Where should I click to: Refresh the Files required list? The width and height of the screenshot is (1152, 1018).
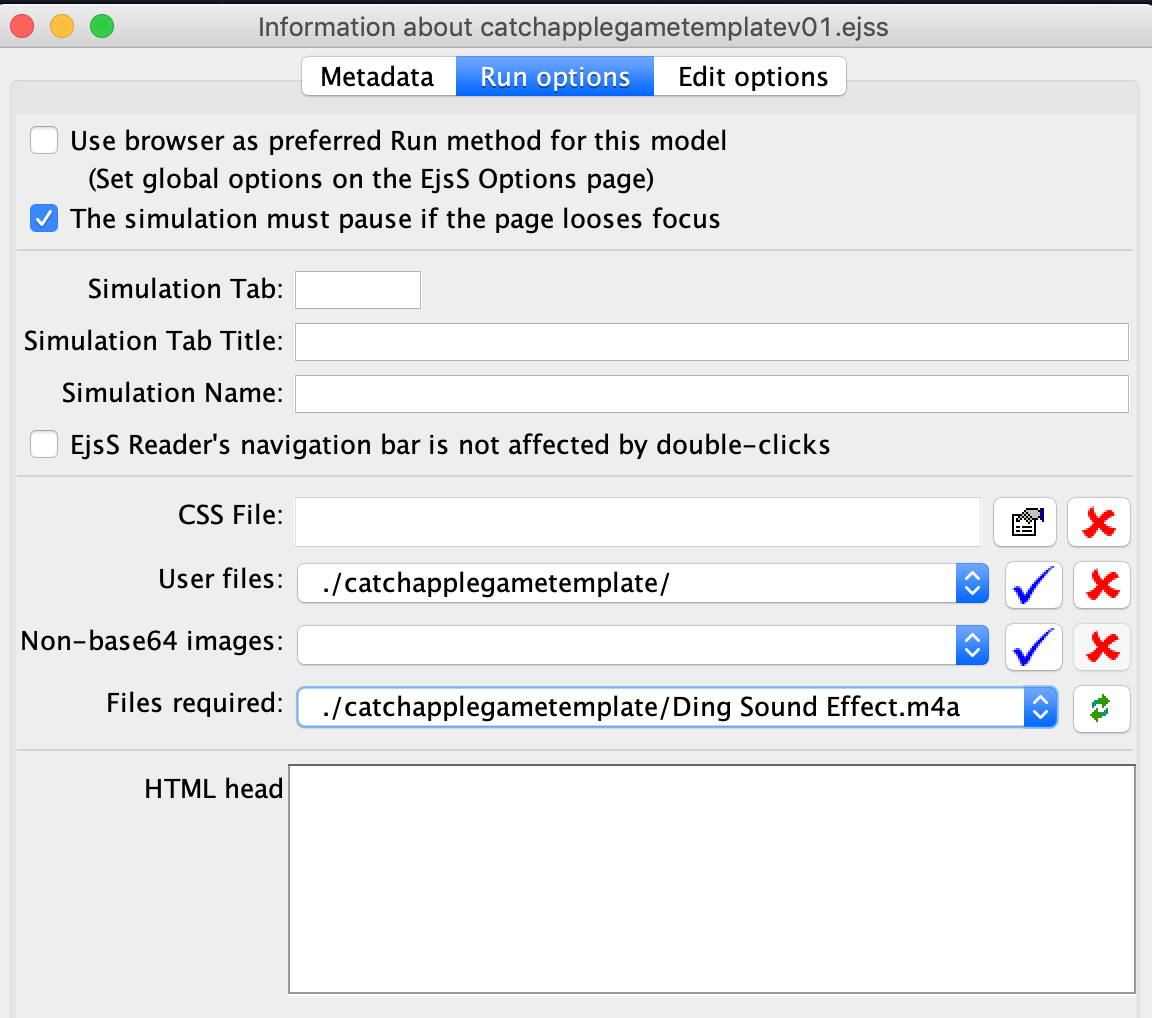[1101, 709]
